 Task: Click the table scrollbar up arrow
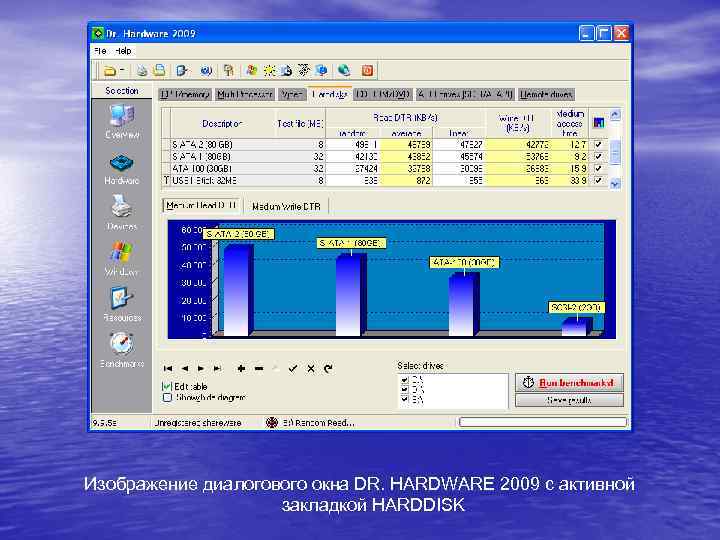pos(615,114)
